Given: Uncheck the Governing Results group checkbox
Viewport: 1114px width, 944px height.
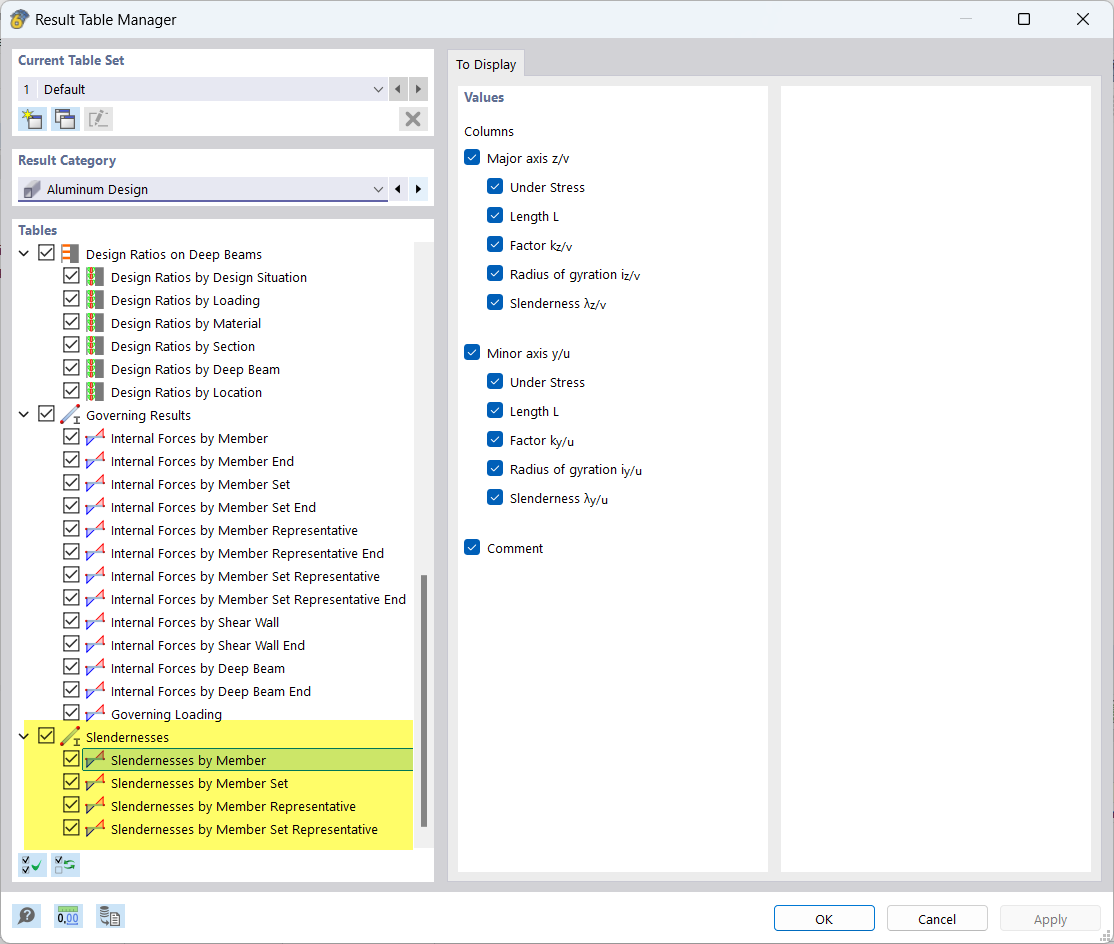Looking at the screenshot, I should [46, 413].
